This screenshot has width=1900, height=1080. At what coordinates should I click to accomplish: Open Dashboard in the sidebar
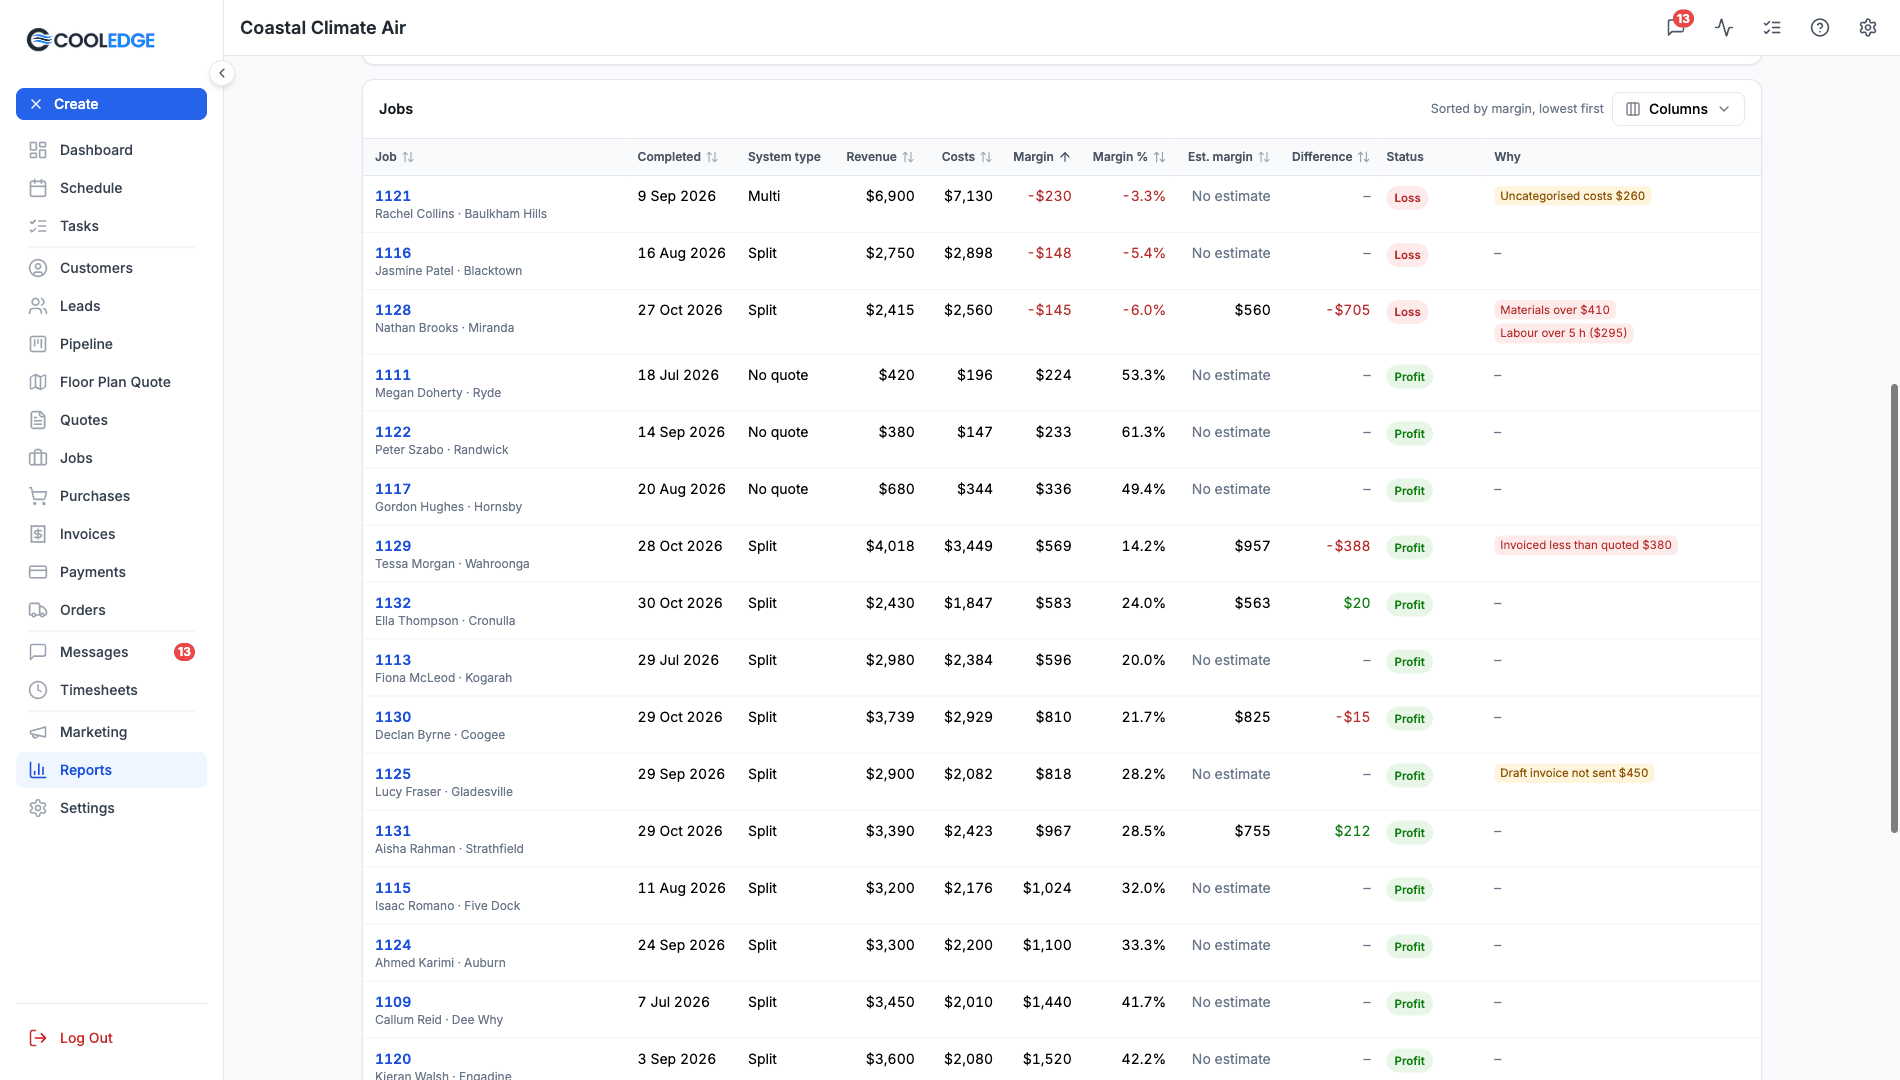111,150
